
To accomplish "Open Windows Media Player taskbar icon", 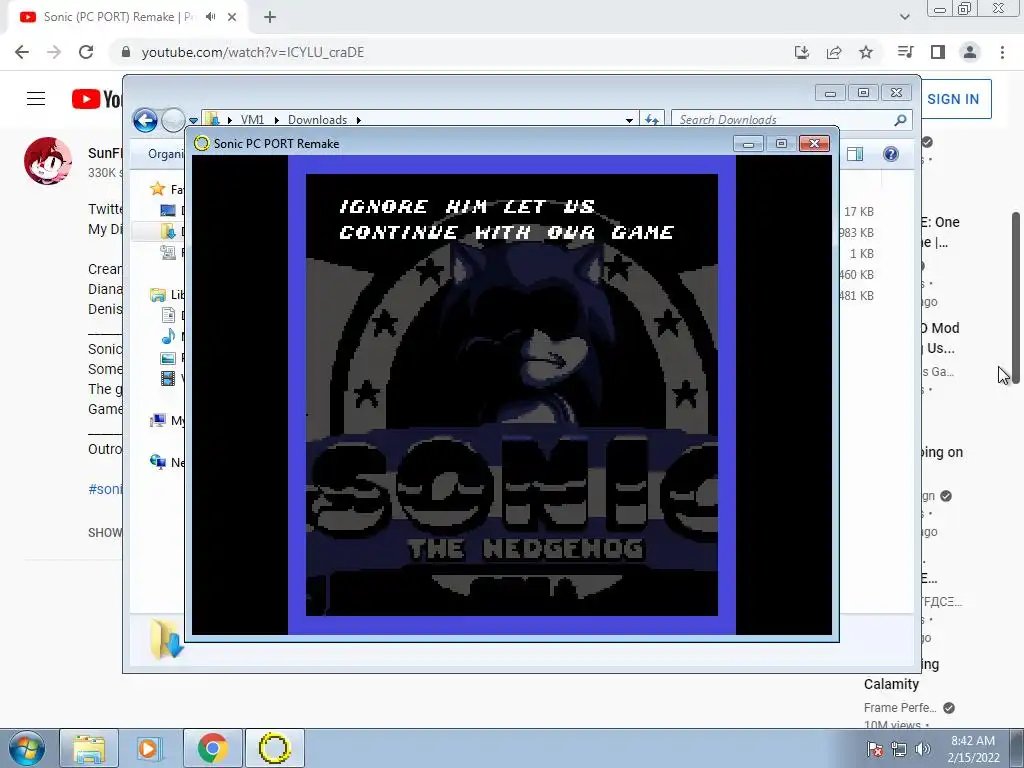I will coord(149,748).
